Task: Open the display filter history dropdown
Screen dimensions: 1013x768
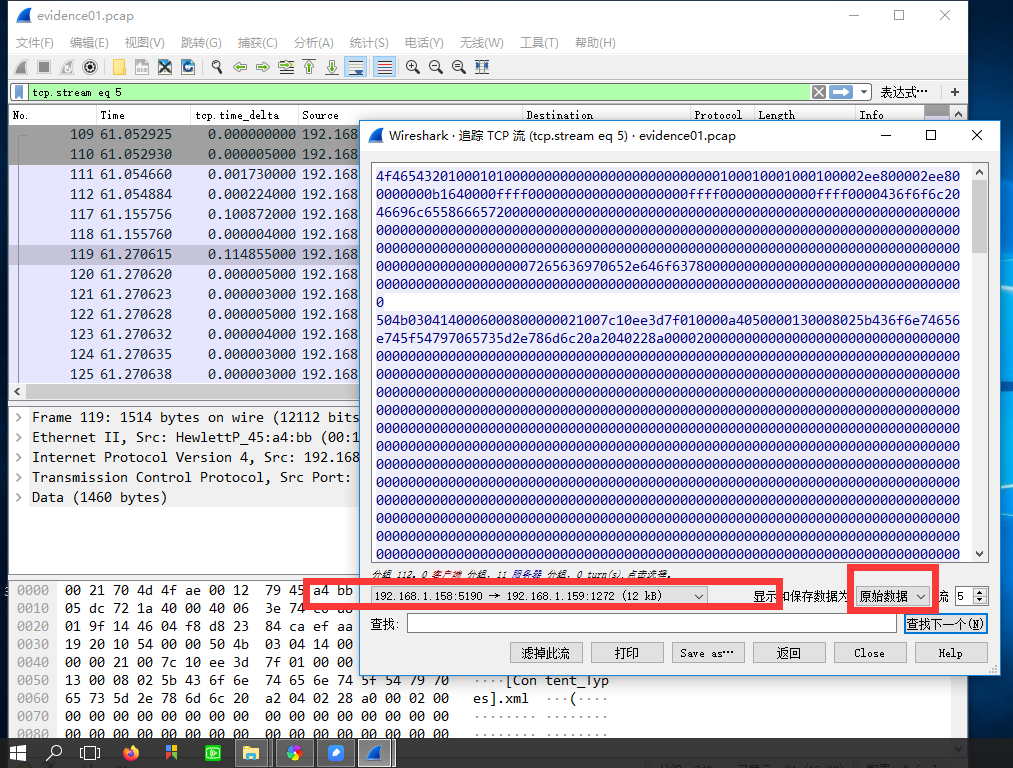Action: (x=864, y=92)
